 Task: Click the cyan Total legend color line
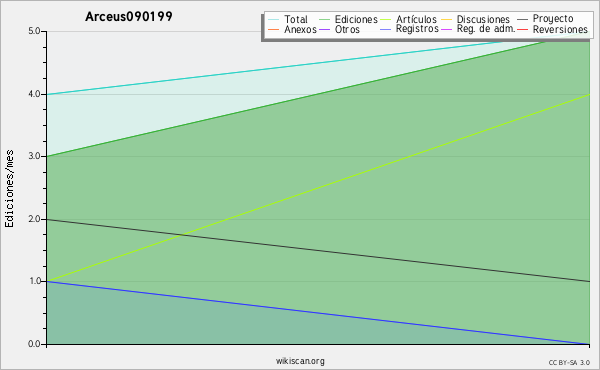coord(274,19)
